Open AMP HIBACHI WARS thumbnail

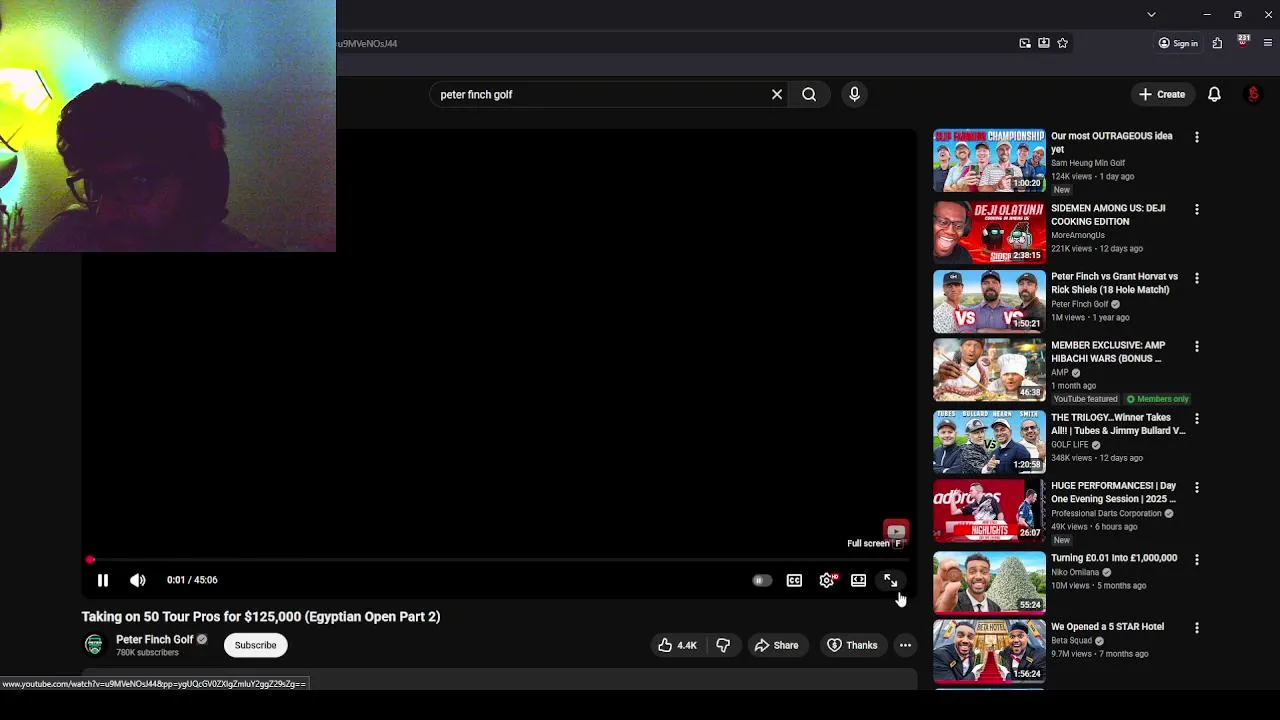coord(989,369)
